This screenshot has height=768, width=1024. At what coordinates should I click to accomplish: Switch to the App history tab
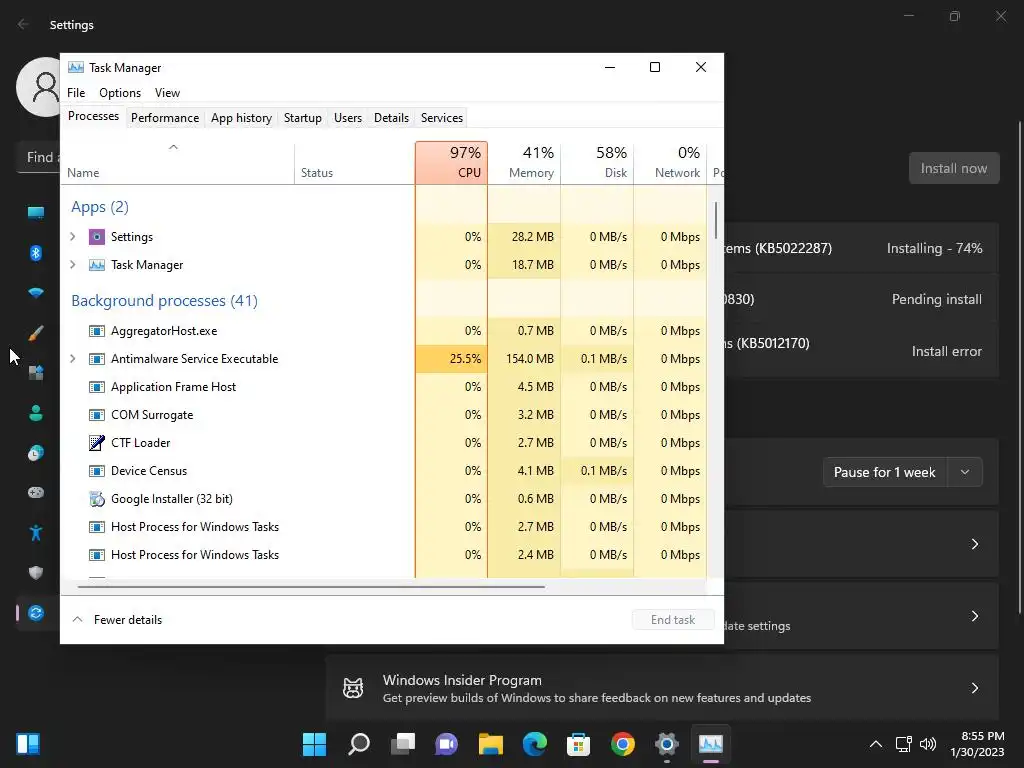coord(241,118)
